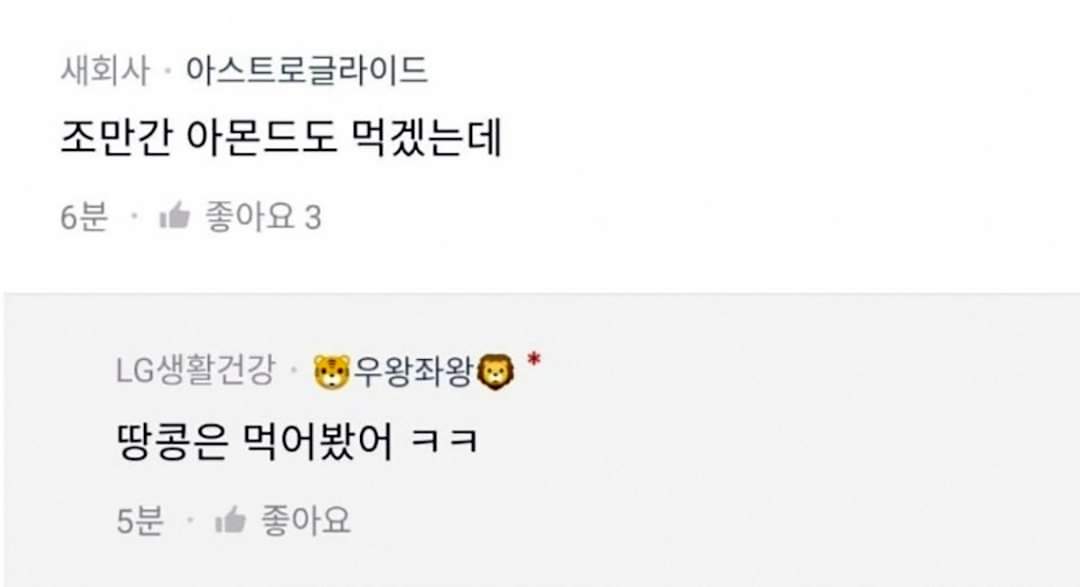Click the 5분 timestamp
The width and height of the screenshot is (1080, 587).
(x=141, y=520)
